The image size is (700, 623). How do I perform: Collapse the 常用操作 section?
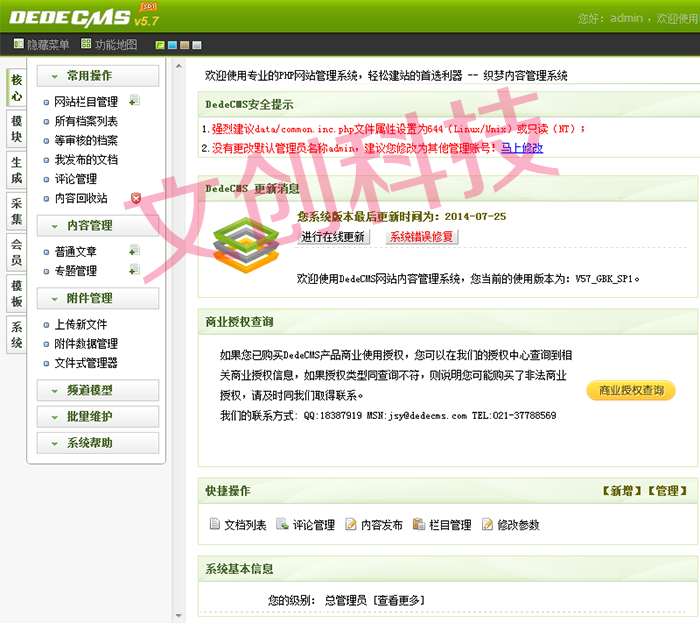[x=98, y=76]
